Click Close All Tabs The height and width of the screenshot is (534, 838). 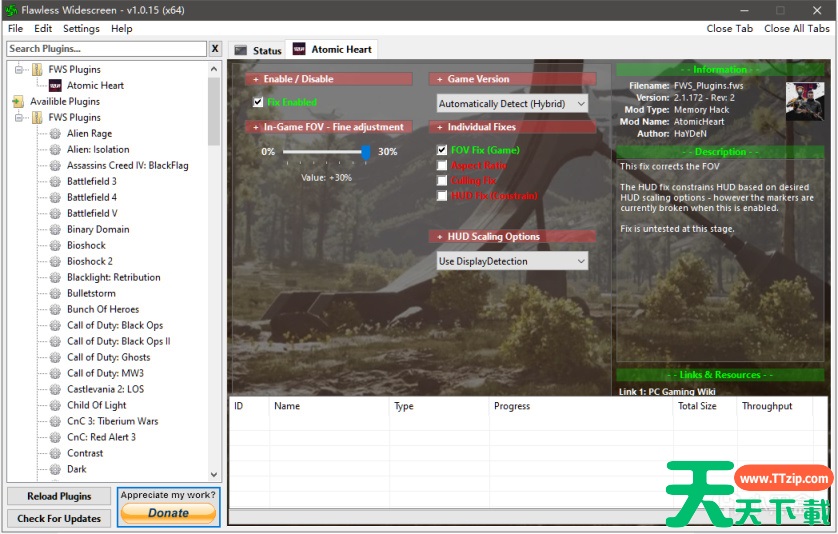pos(797,29)
